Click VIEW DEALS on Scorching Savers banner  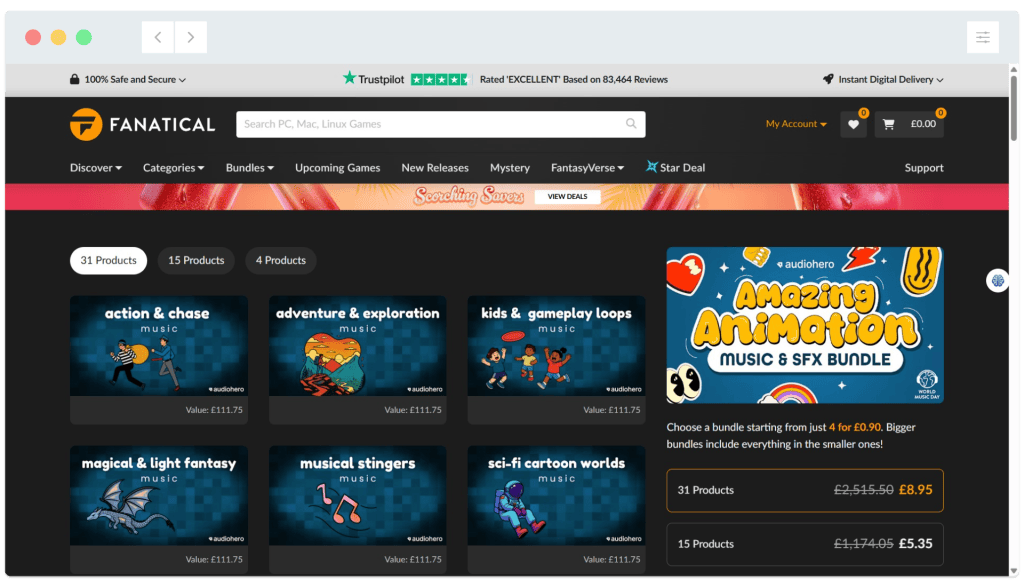tap(567, 197)
